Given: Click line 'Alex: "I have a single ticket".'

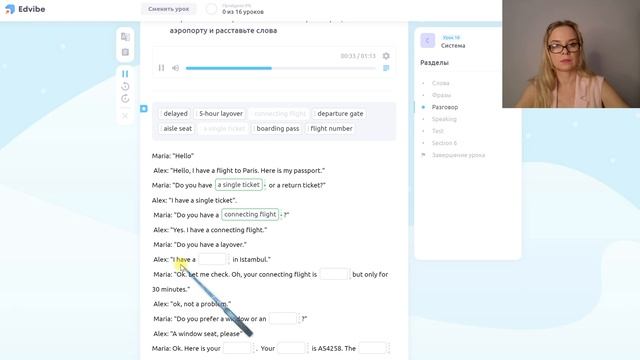Looking at the screenshot, I should click(x=194, y=200).
